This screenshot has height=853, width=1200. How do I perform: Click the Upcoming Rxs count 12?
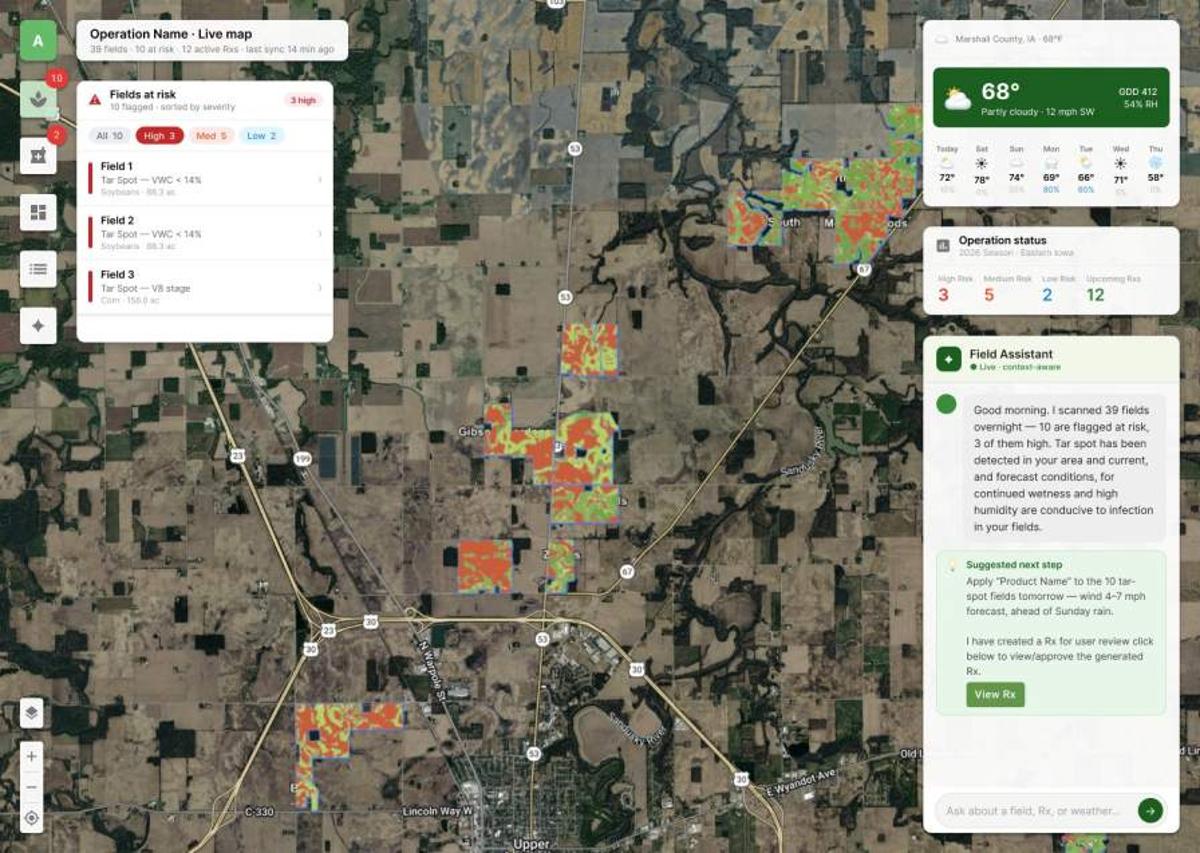pyautogui.click(x=1095, y=295)
